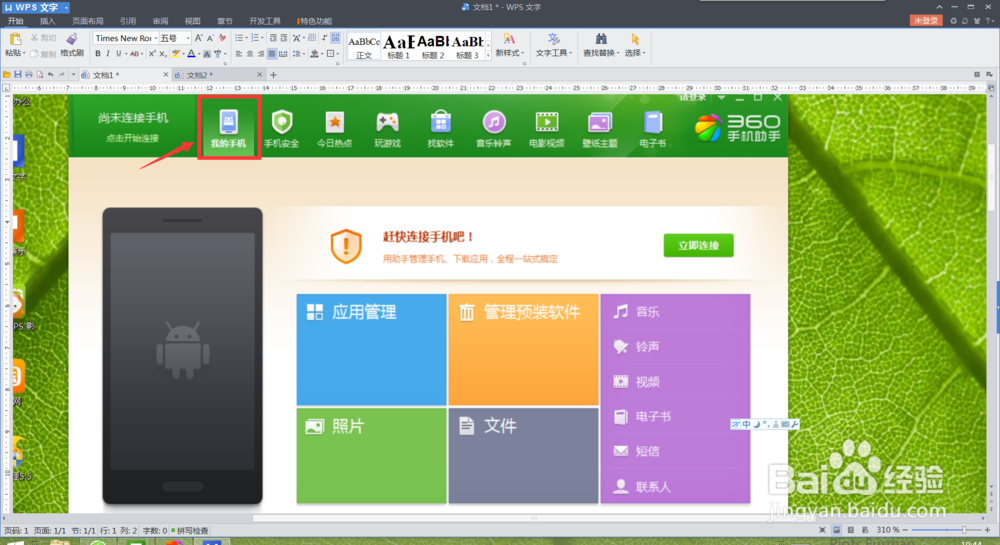
Task: Click the font color red A button
Action: click(x=191, y=54)
